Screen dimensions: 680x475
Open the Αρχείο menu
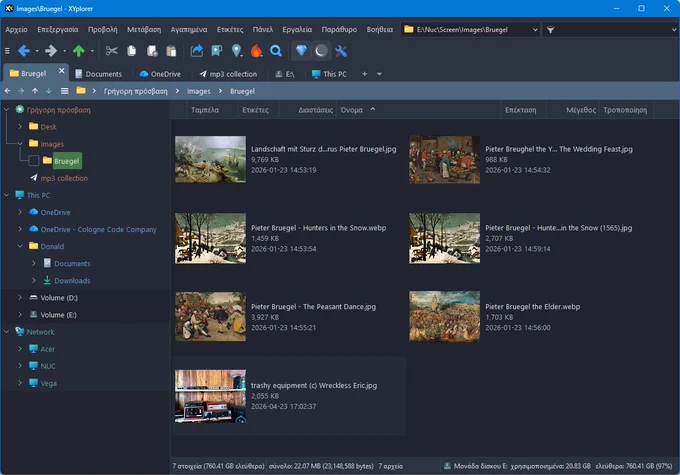[x=16, y=29]
